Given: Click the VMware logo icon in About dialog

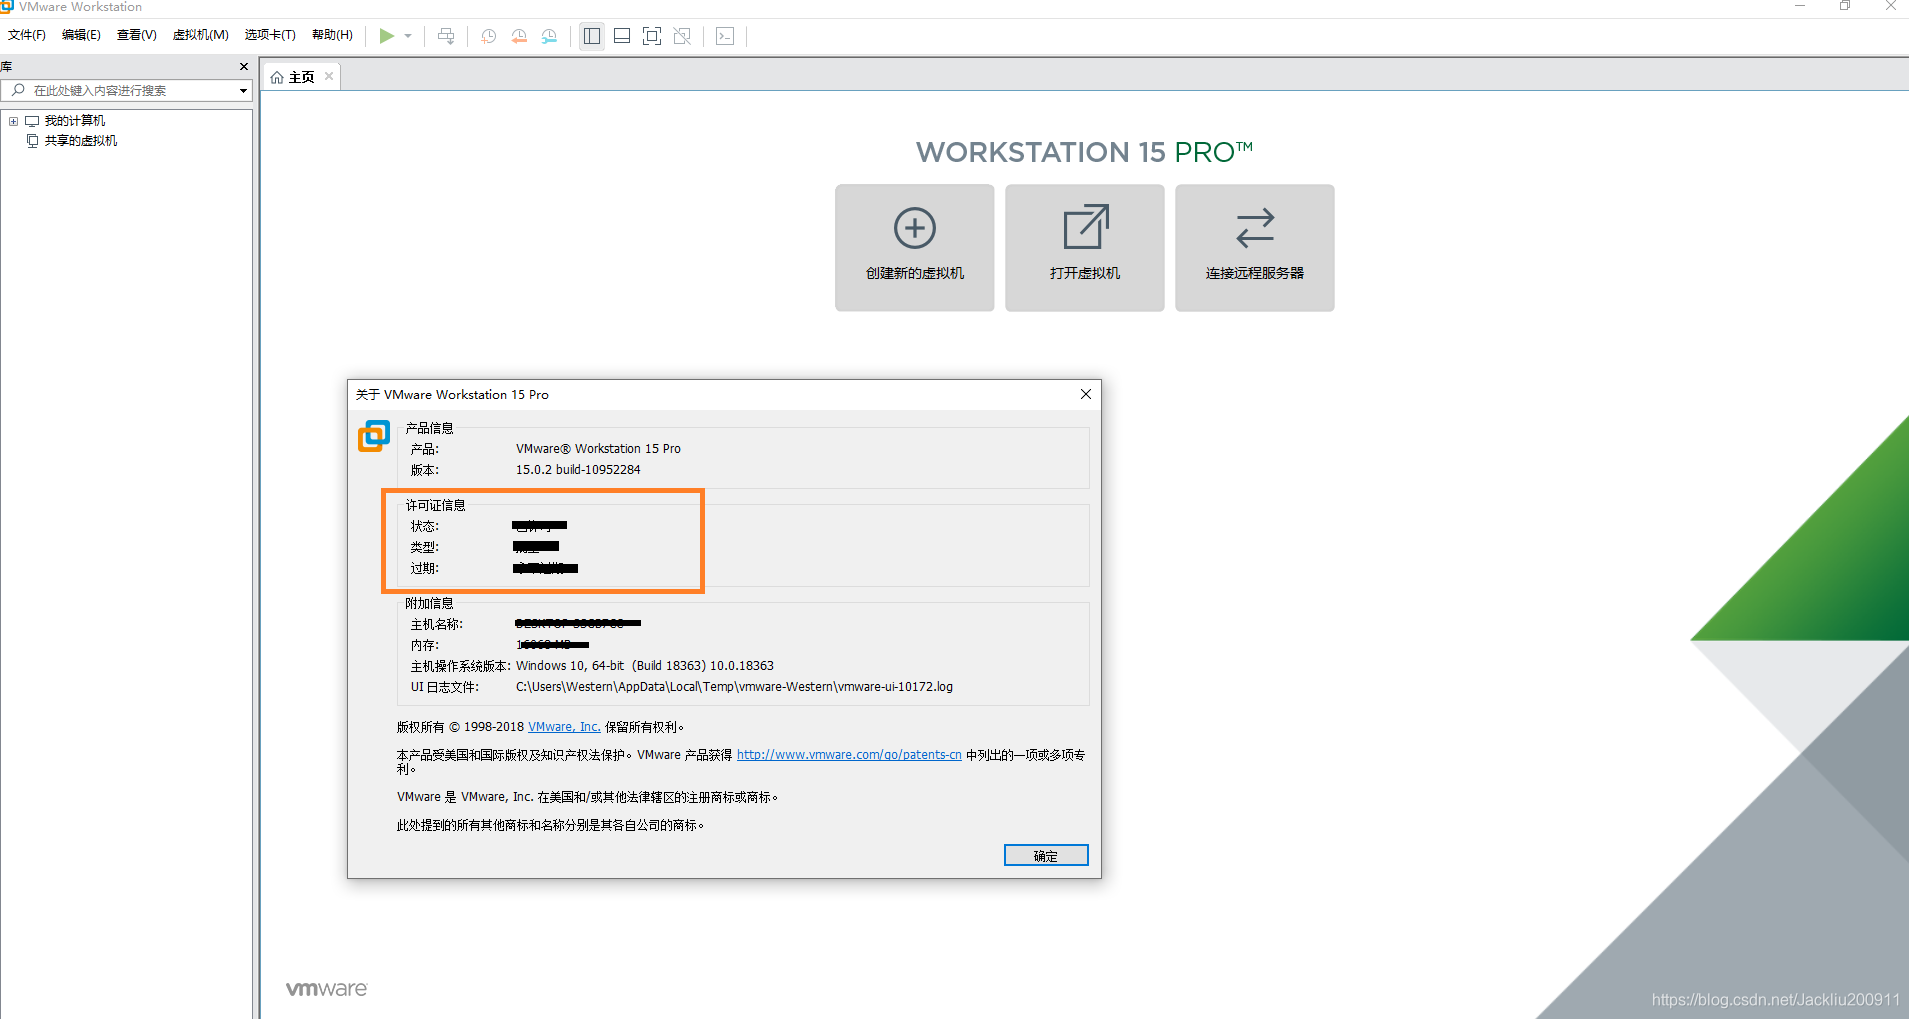Looking at the screenshot, I should coord(374,436).
